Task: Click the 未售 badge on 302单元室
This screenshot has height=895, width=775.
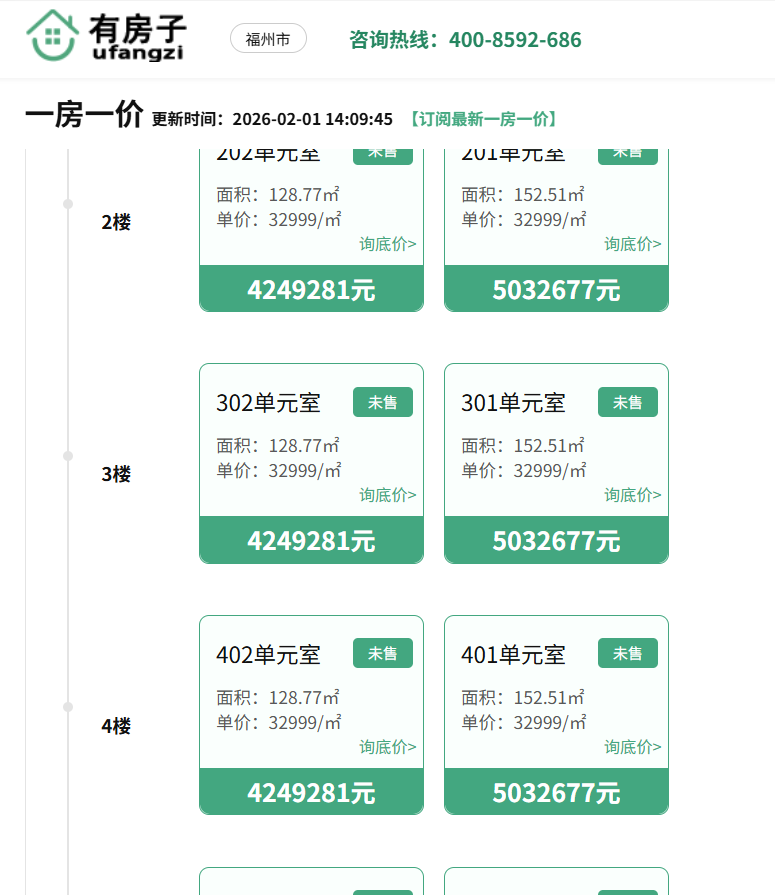Action: click(382, 402)
